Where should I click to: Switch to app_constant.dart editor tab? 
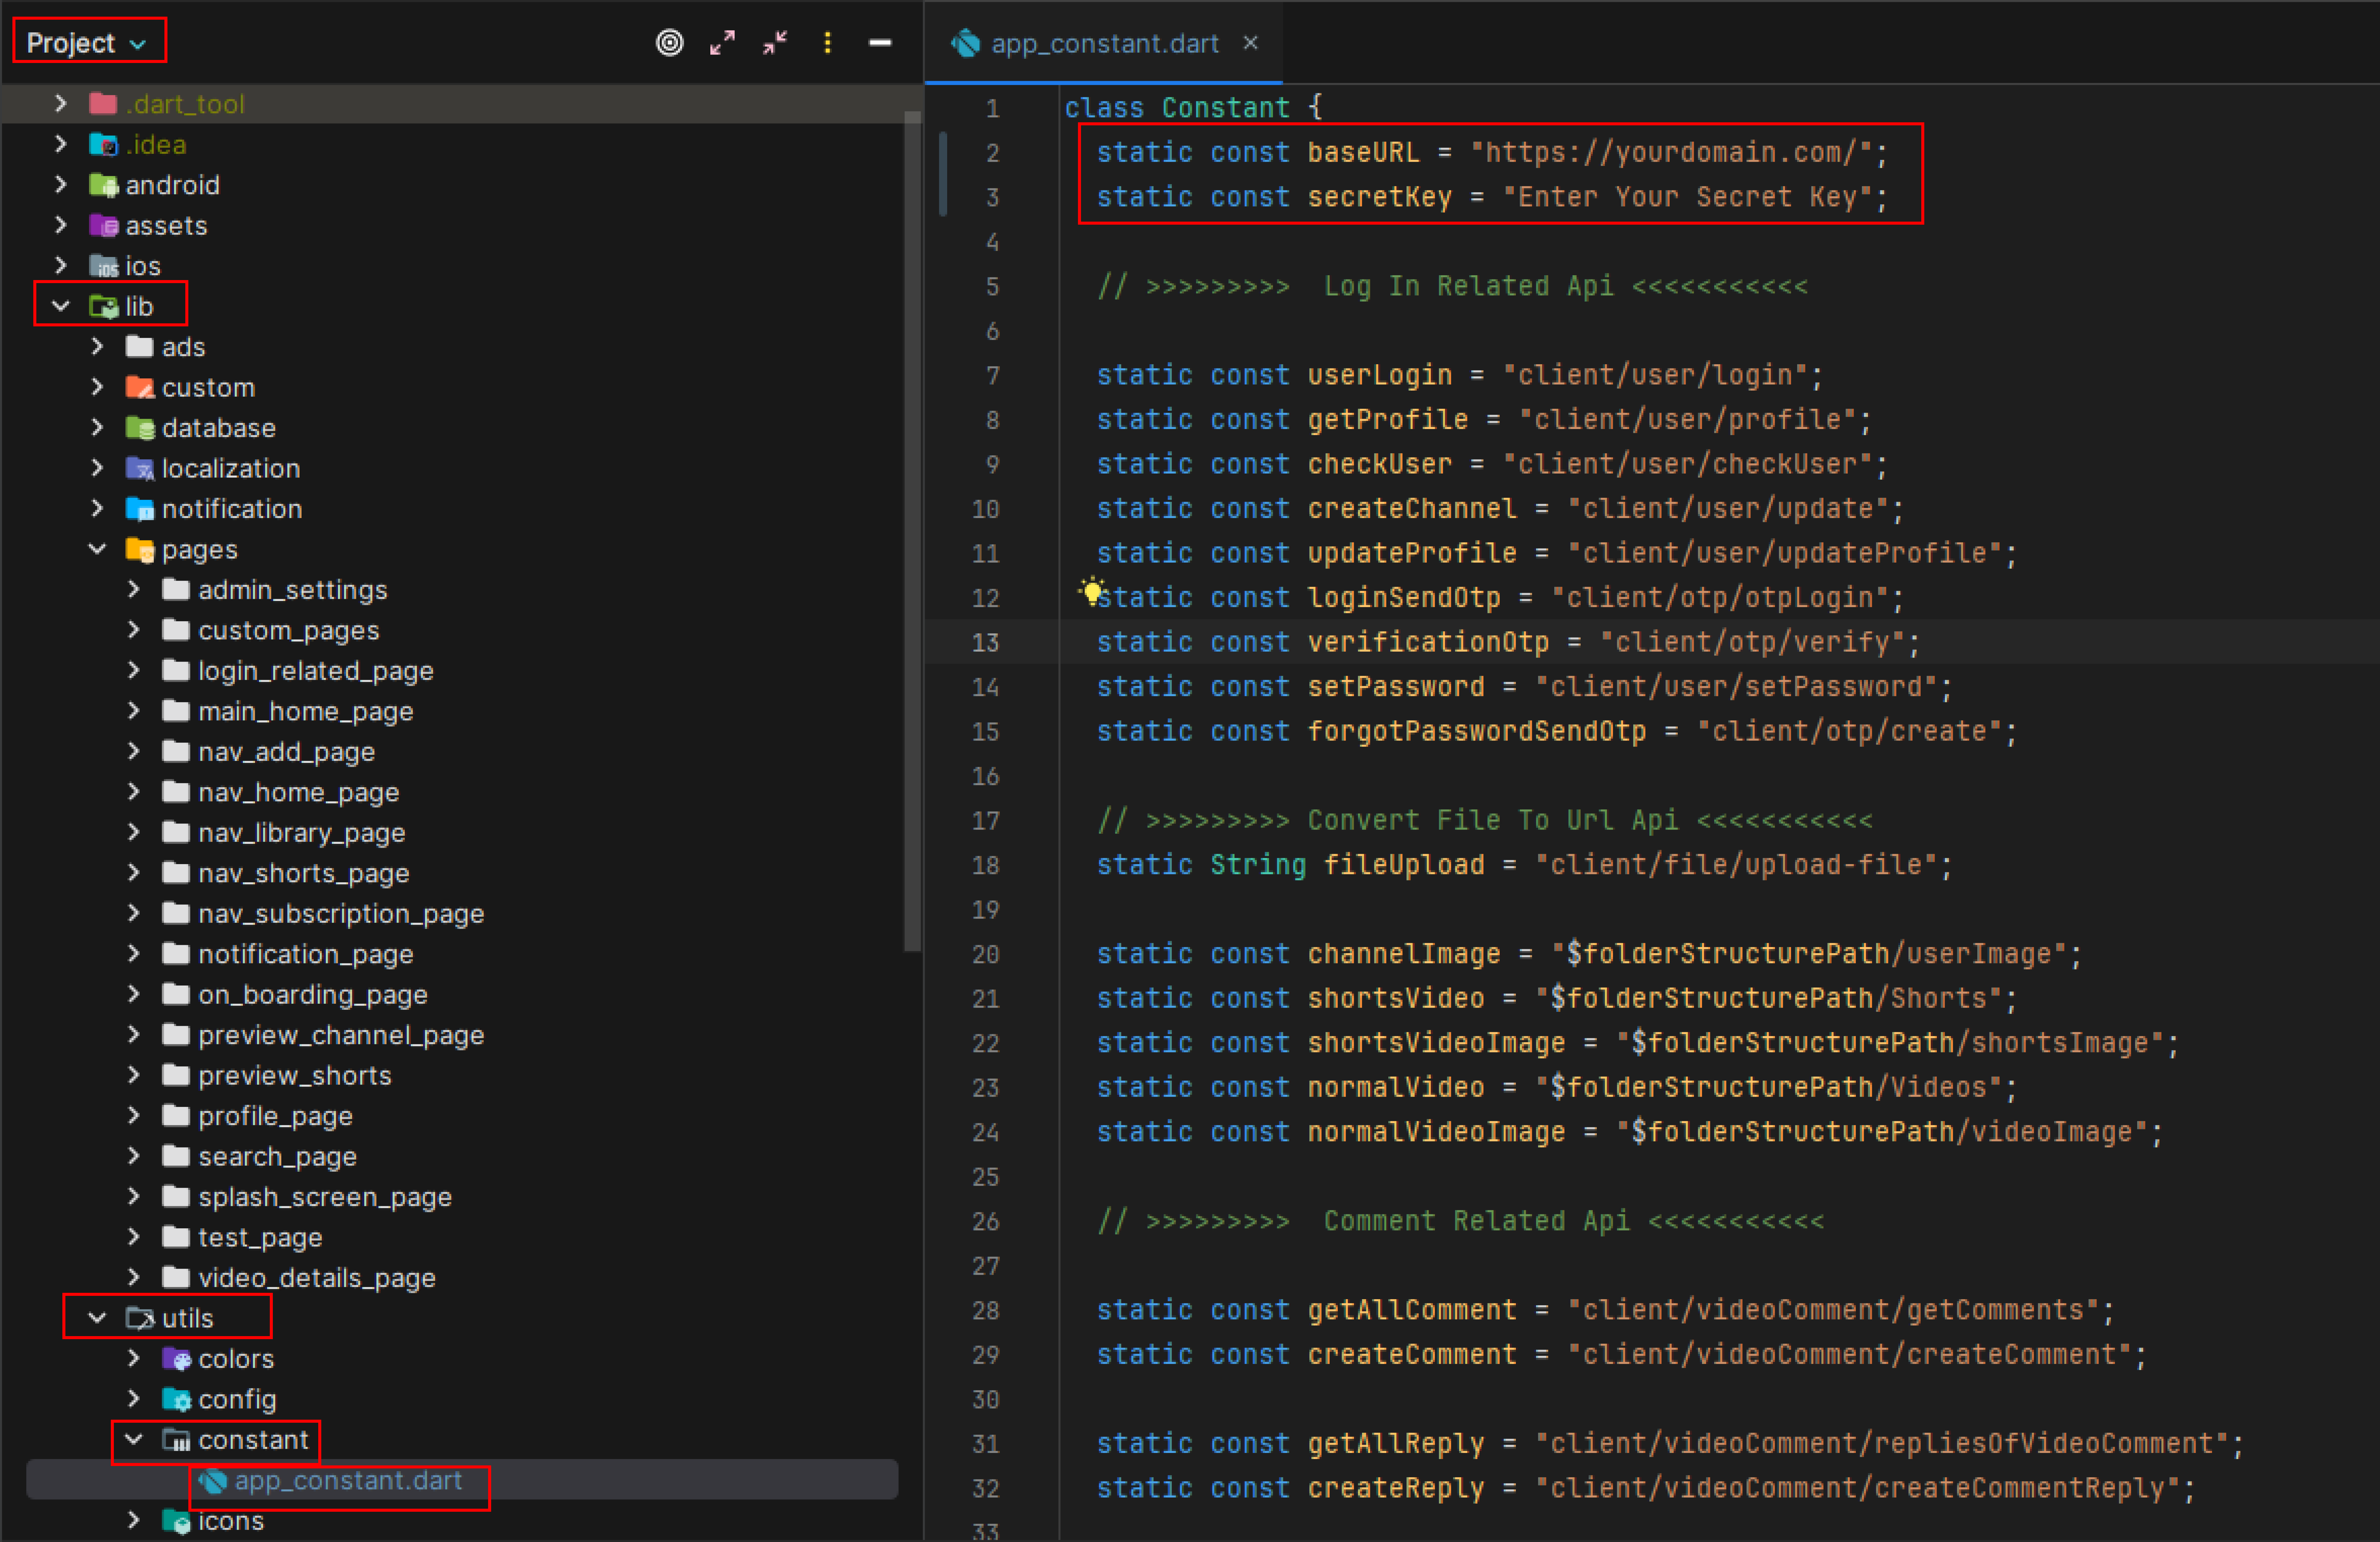point(1104,43)
